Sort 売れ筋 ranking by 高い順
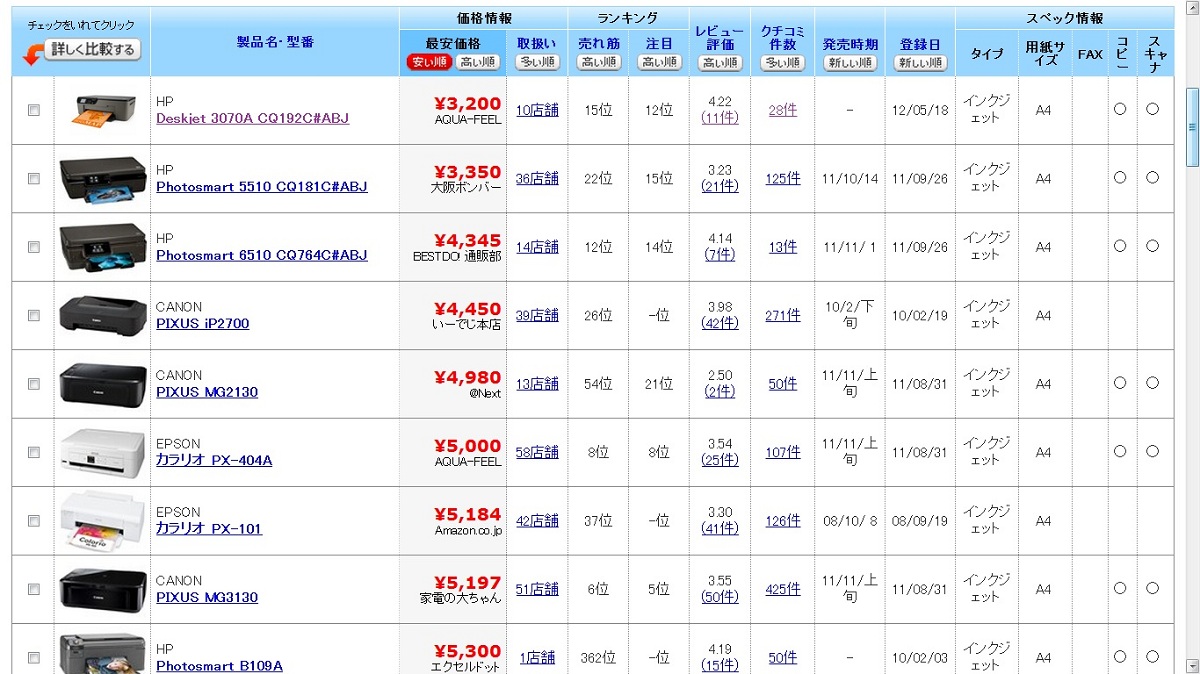The height and width of the screenshot is (674, 1200). coord(598,62)
